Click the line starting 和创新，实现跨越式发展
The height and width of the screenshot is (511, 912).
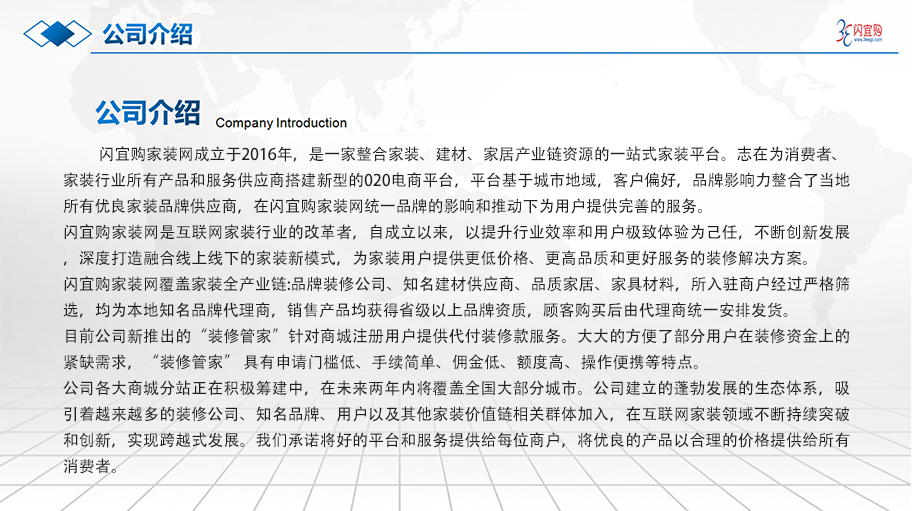coord(457,440)
